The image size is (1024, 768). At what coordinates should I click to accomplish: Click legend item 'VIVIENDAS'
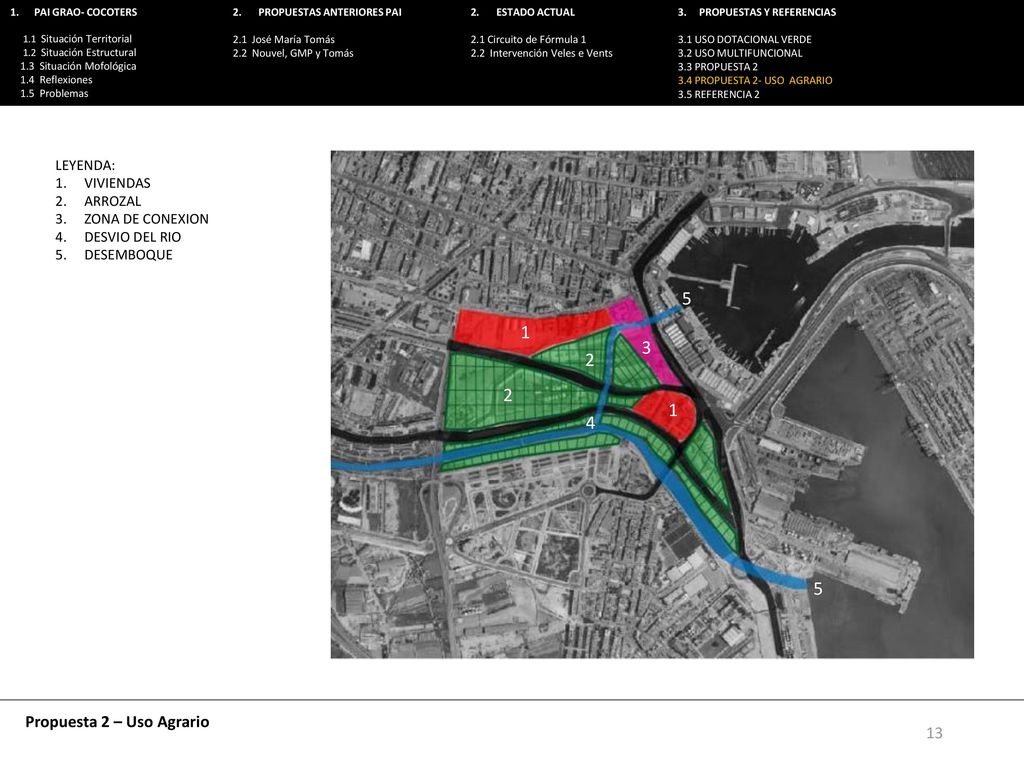[x=117, y=184]
